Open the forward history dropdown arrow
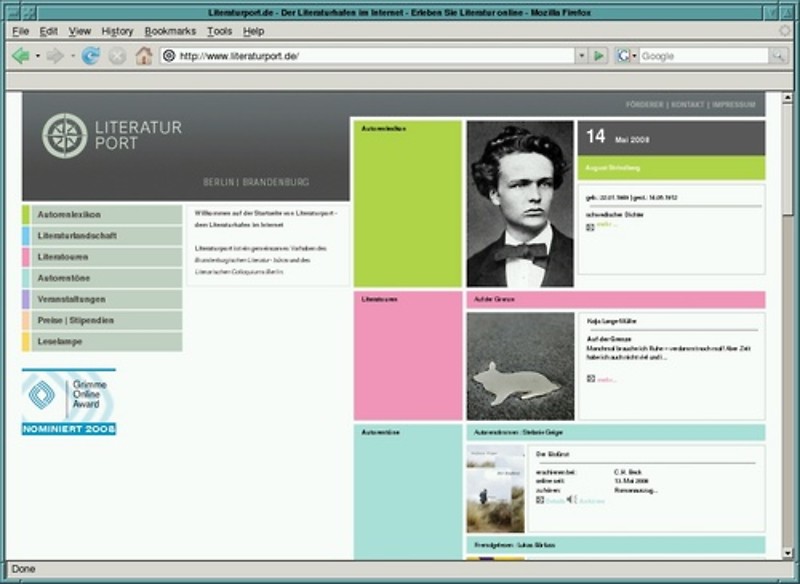This screenshot has height=584, width=800. [x=72, y=56]
